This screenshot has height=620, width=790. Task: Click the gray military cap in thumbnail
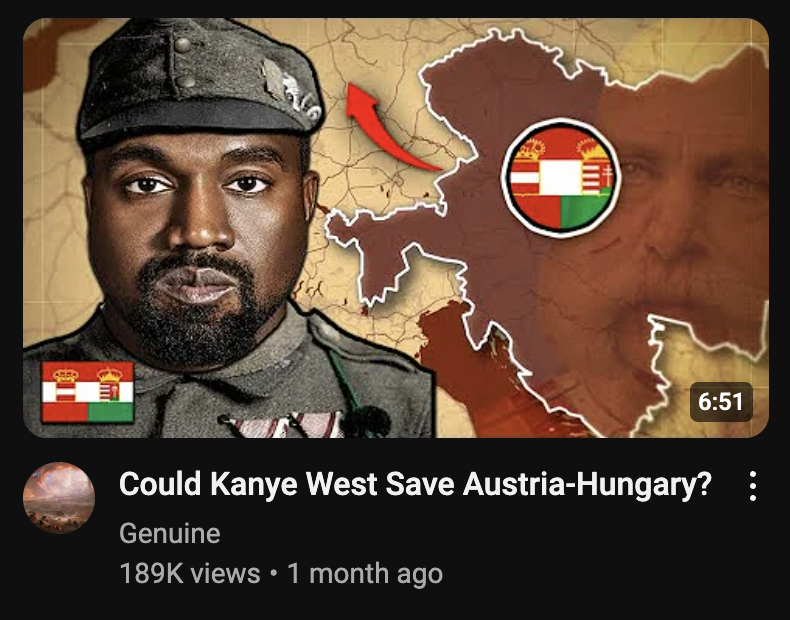click(x=200, y=83)
